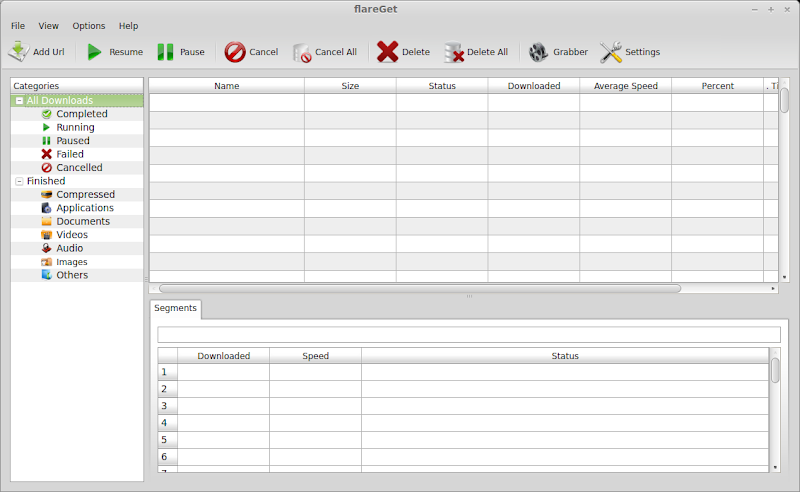800x492 pixels.
Task: Select the Completed category label
Action: [82, 114]
